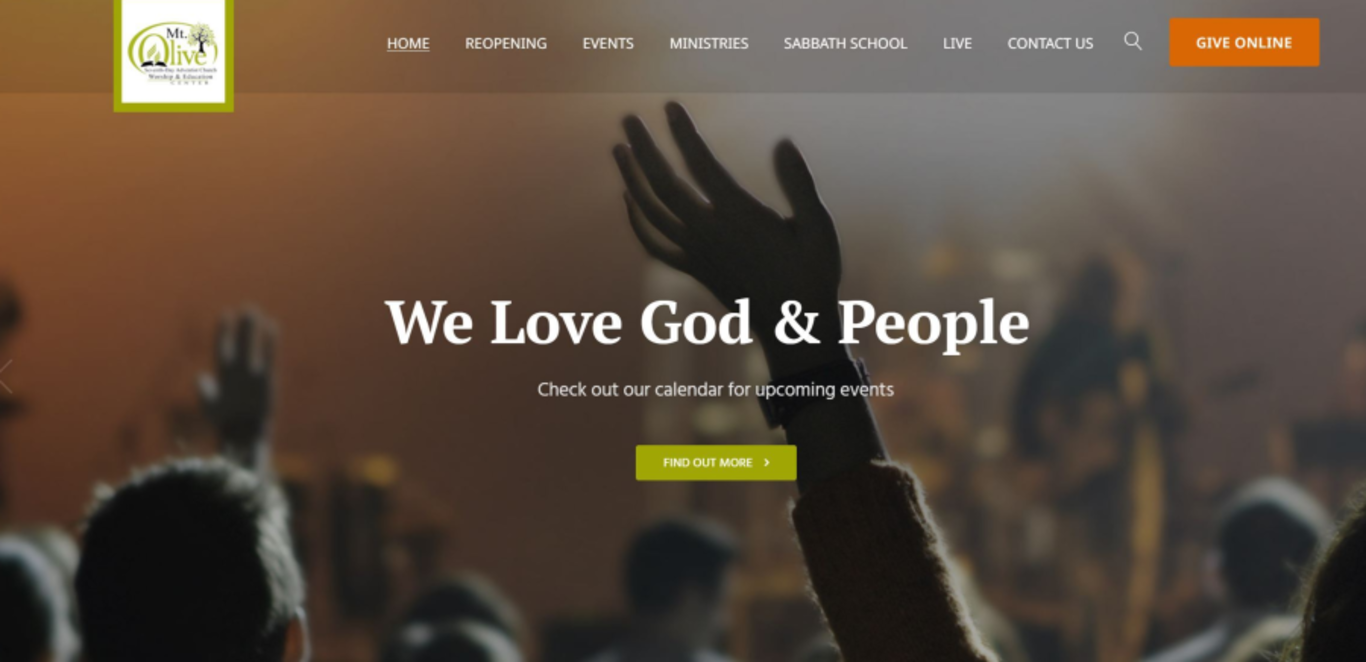Click the Worship & Education text in logo
The width and height of the screenshot is (1366, 662).
tap(180, 77)
